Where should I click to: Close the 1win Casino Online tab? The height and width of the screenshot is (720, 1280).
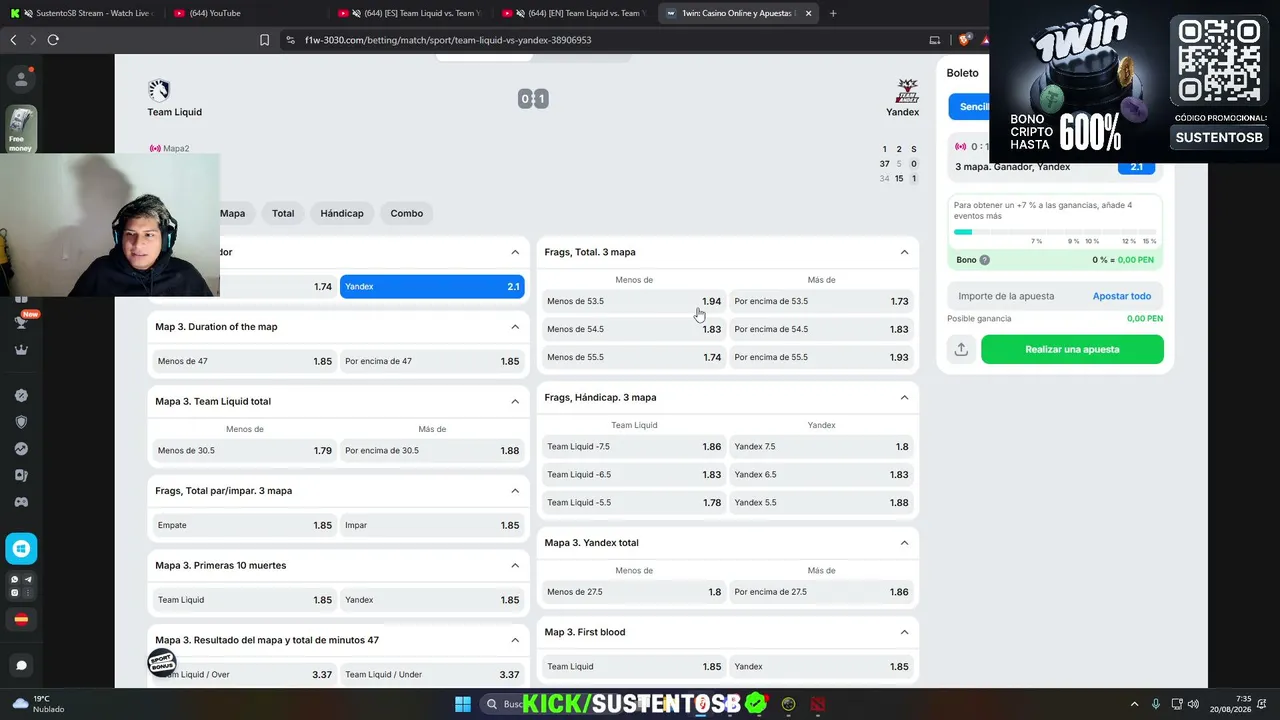[808, 13]
